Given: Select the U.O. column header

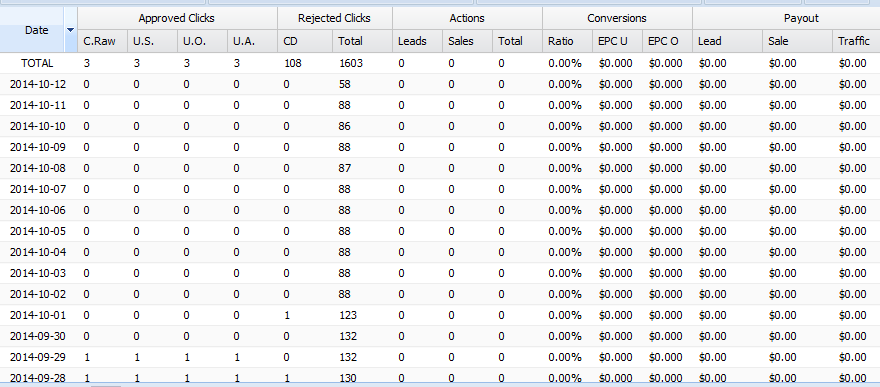Looking at the screenshot, I should tap(203, 41).
